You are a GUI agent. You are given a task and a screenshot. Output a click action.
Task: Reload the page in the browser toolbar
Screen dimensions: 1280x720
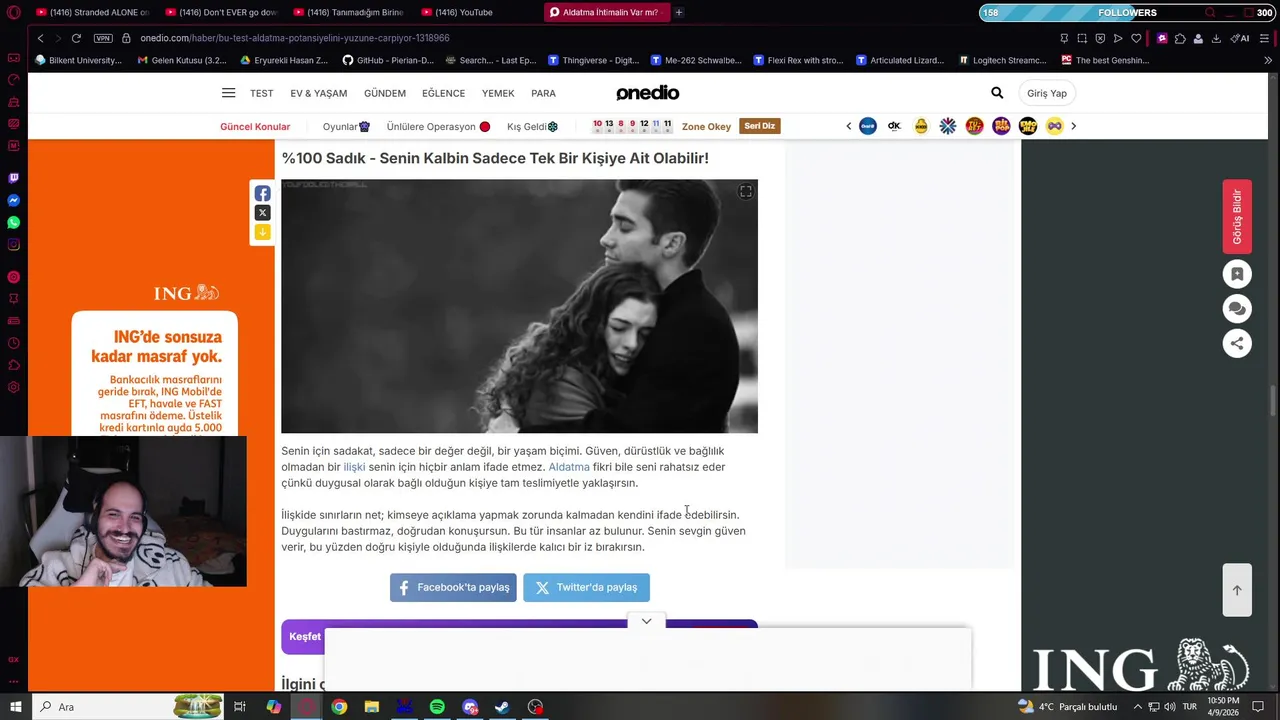pos(76,38)
